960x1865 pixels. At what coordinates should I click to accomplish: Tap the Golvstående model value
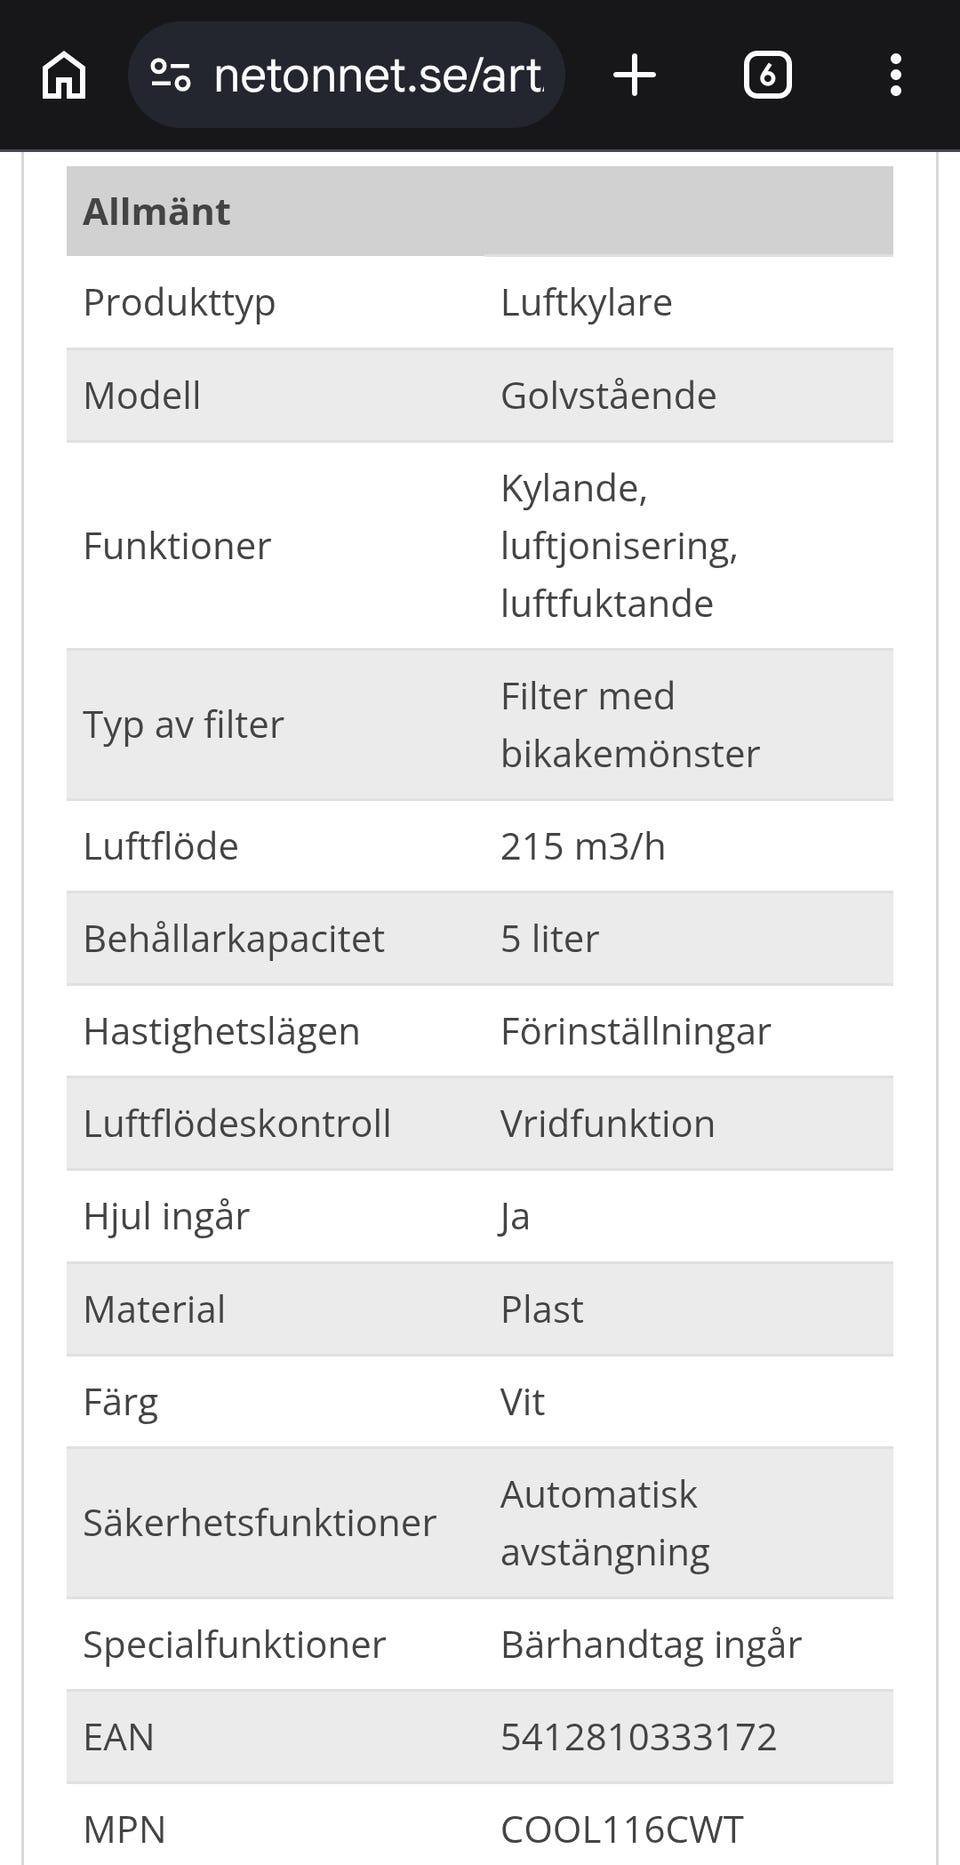608,395
